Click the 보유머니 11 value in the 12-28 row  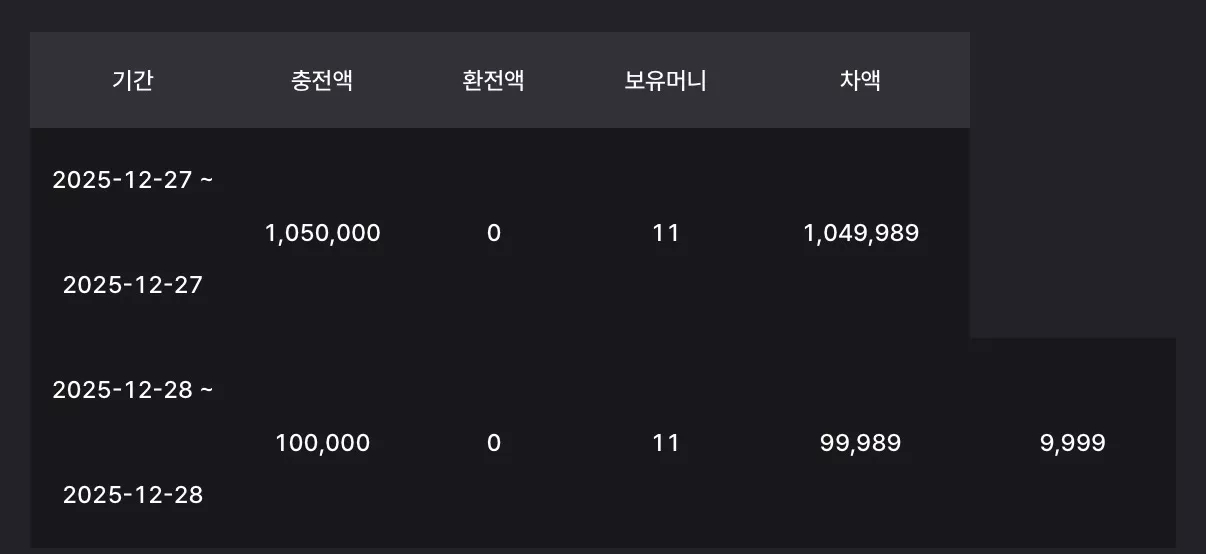665,443
